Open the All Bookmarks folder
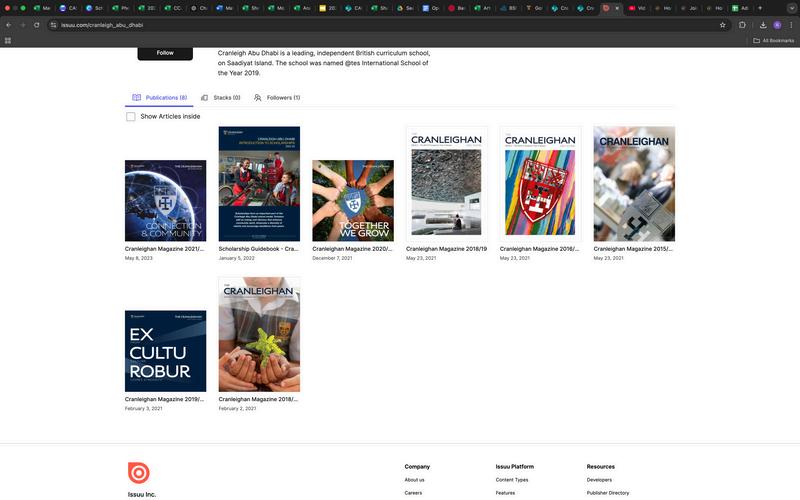 pos(773,40)
